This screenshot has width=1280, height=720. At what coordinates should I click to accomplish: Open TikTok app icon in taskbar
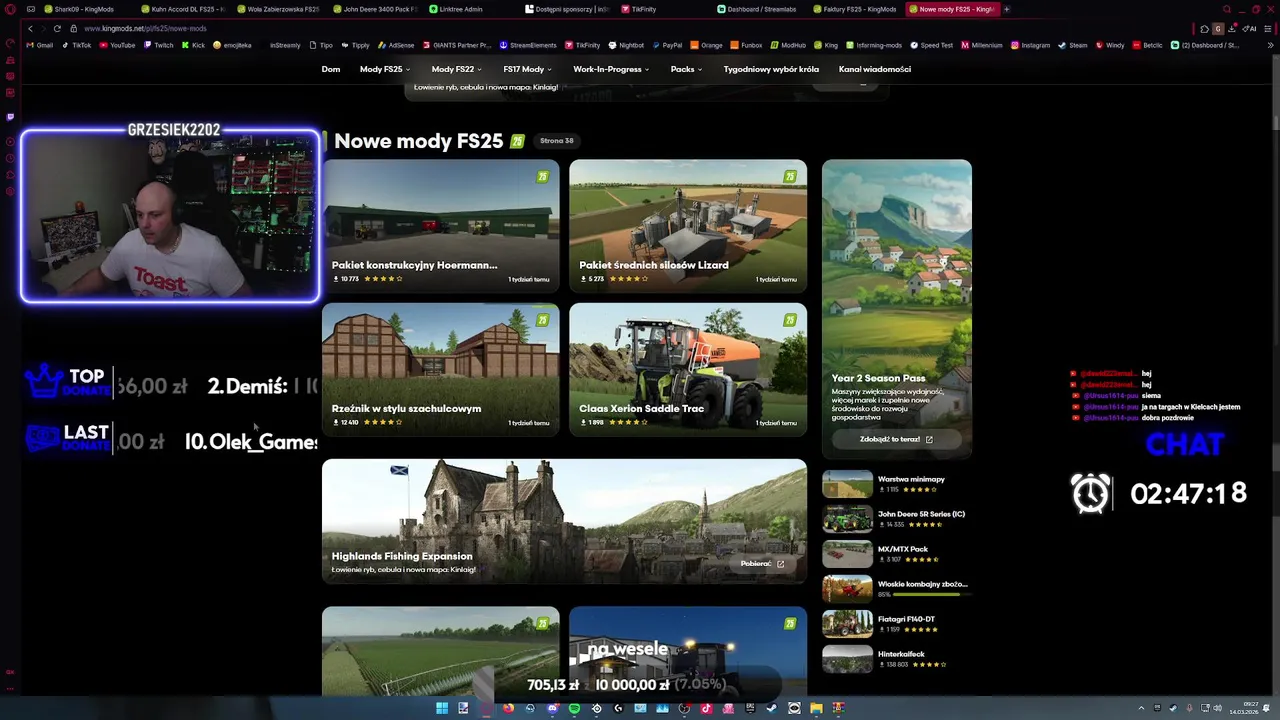click(706, 708)
